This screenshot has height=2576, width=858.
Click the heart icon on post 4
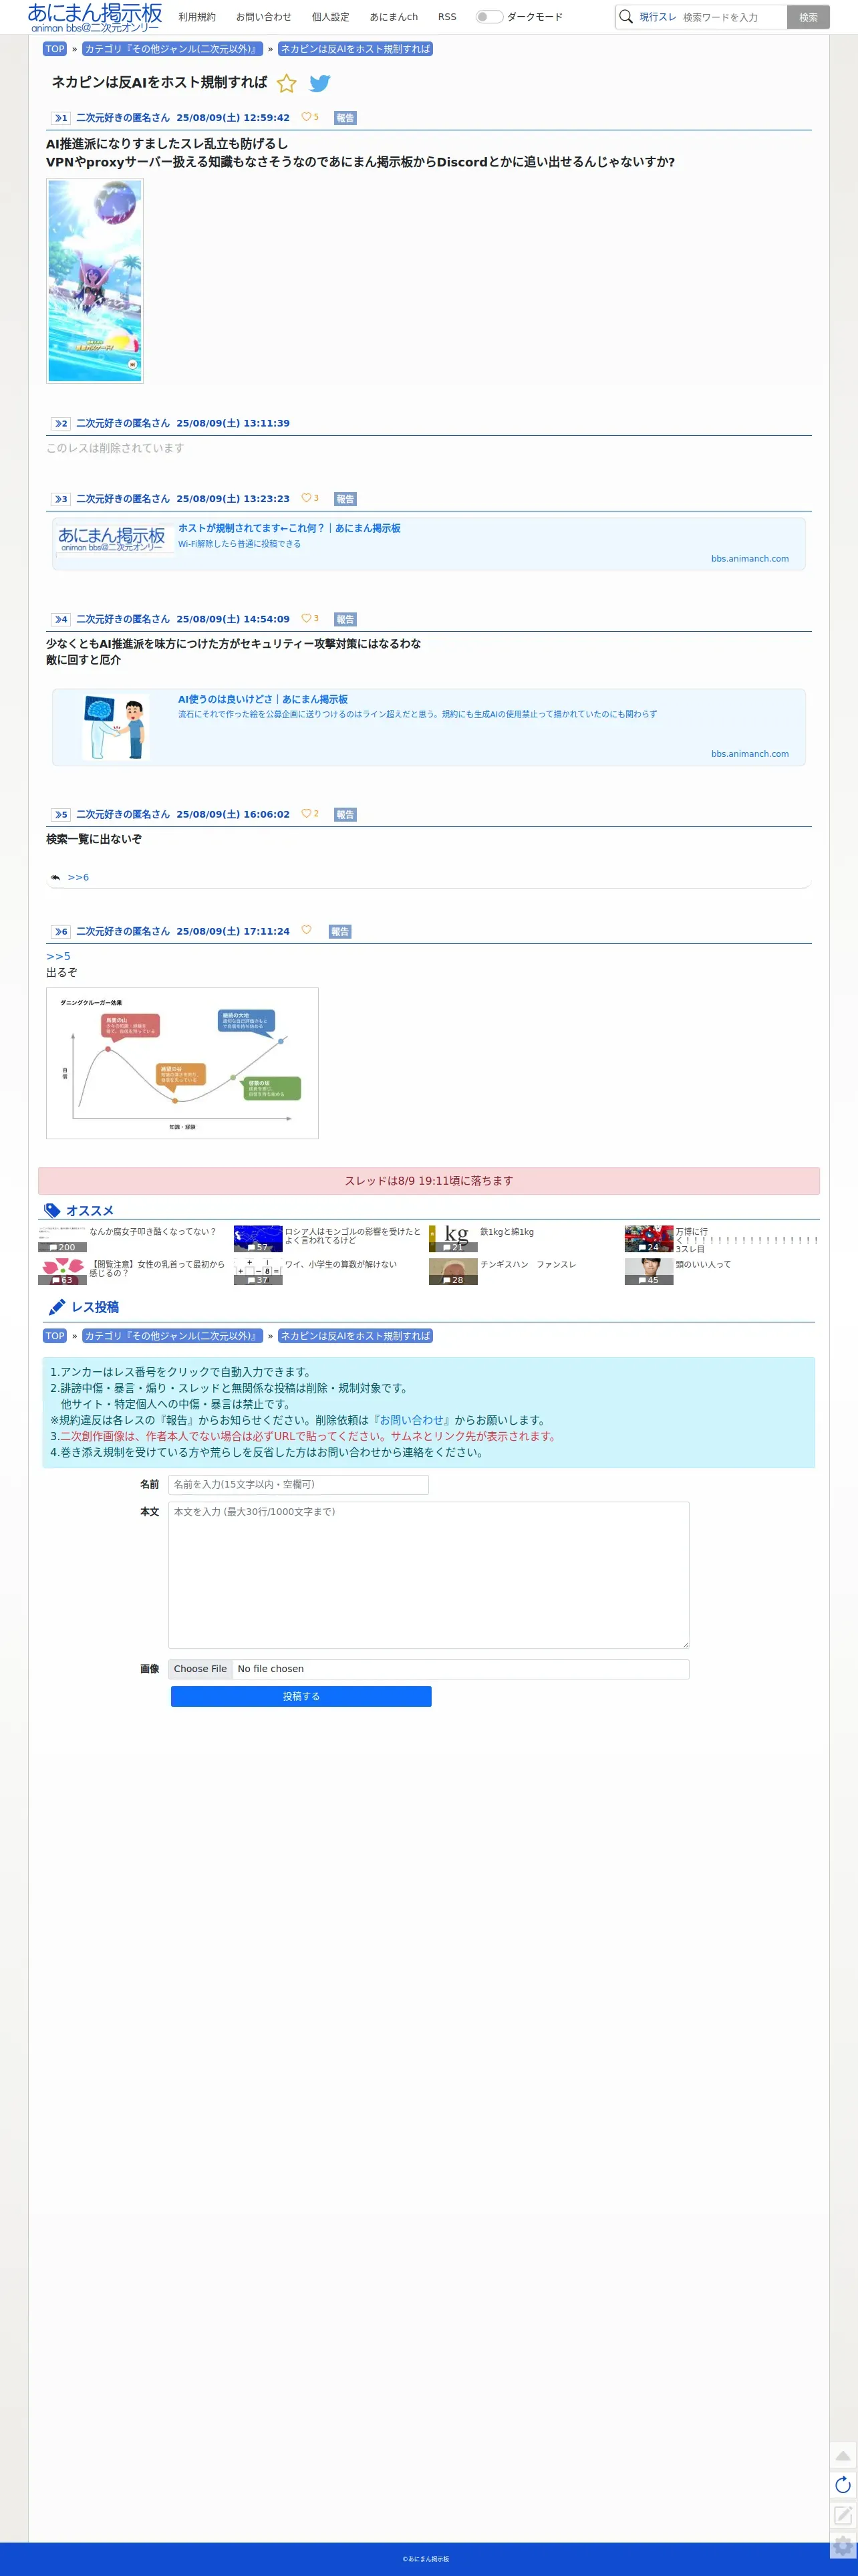click(x=306, y=618)
